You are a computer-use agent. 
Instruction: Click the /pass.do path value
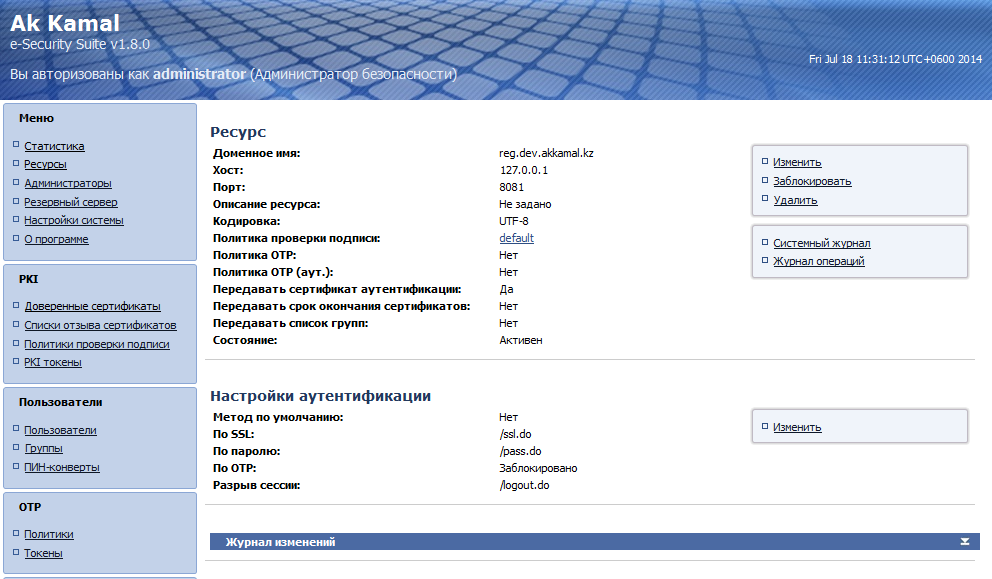point(520,452)
